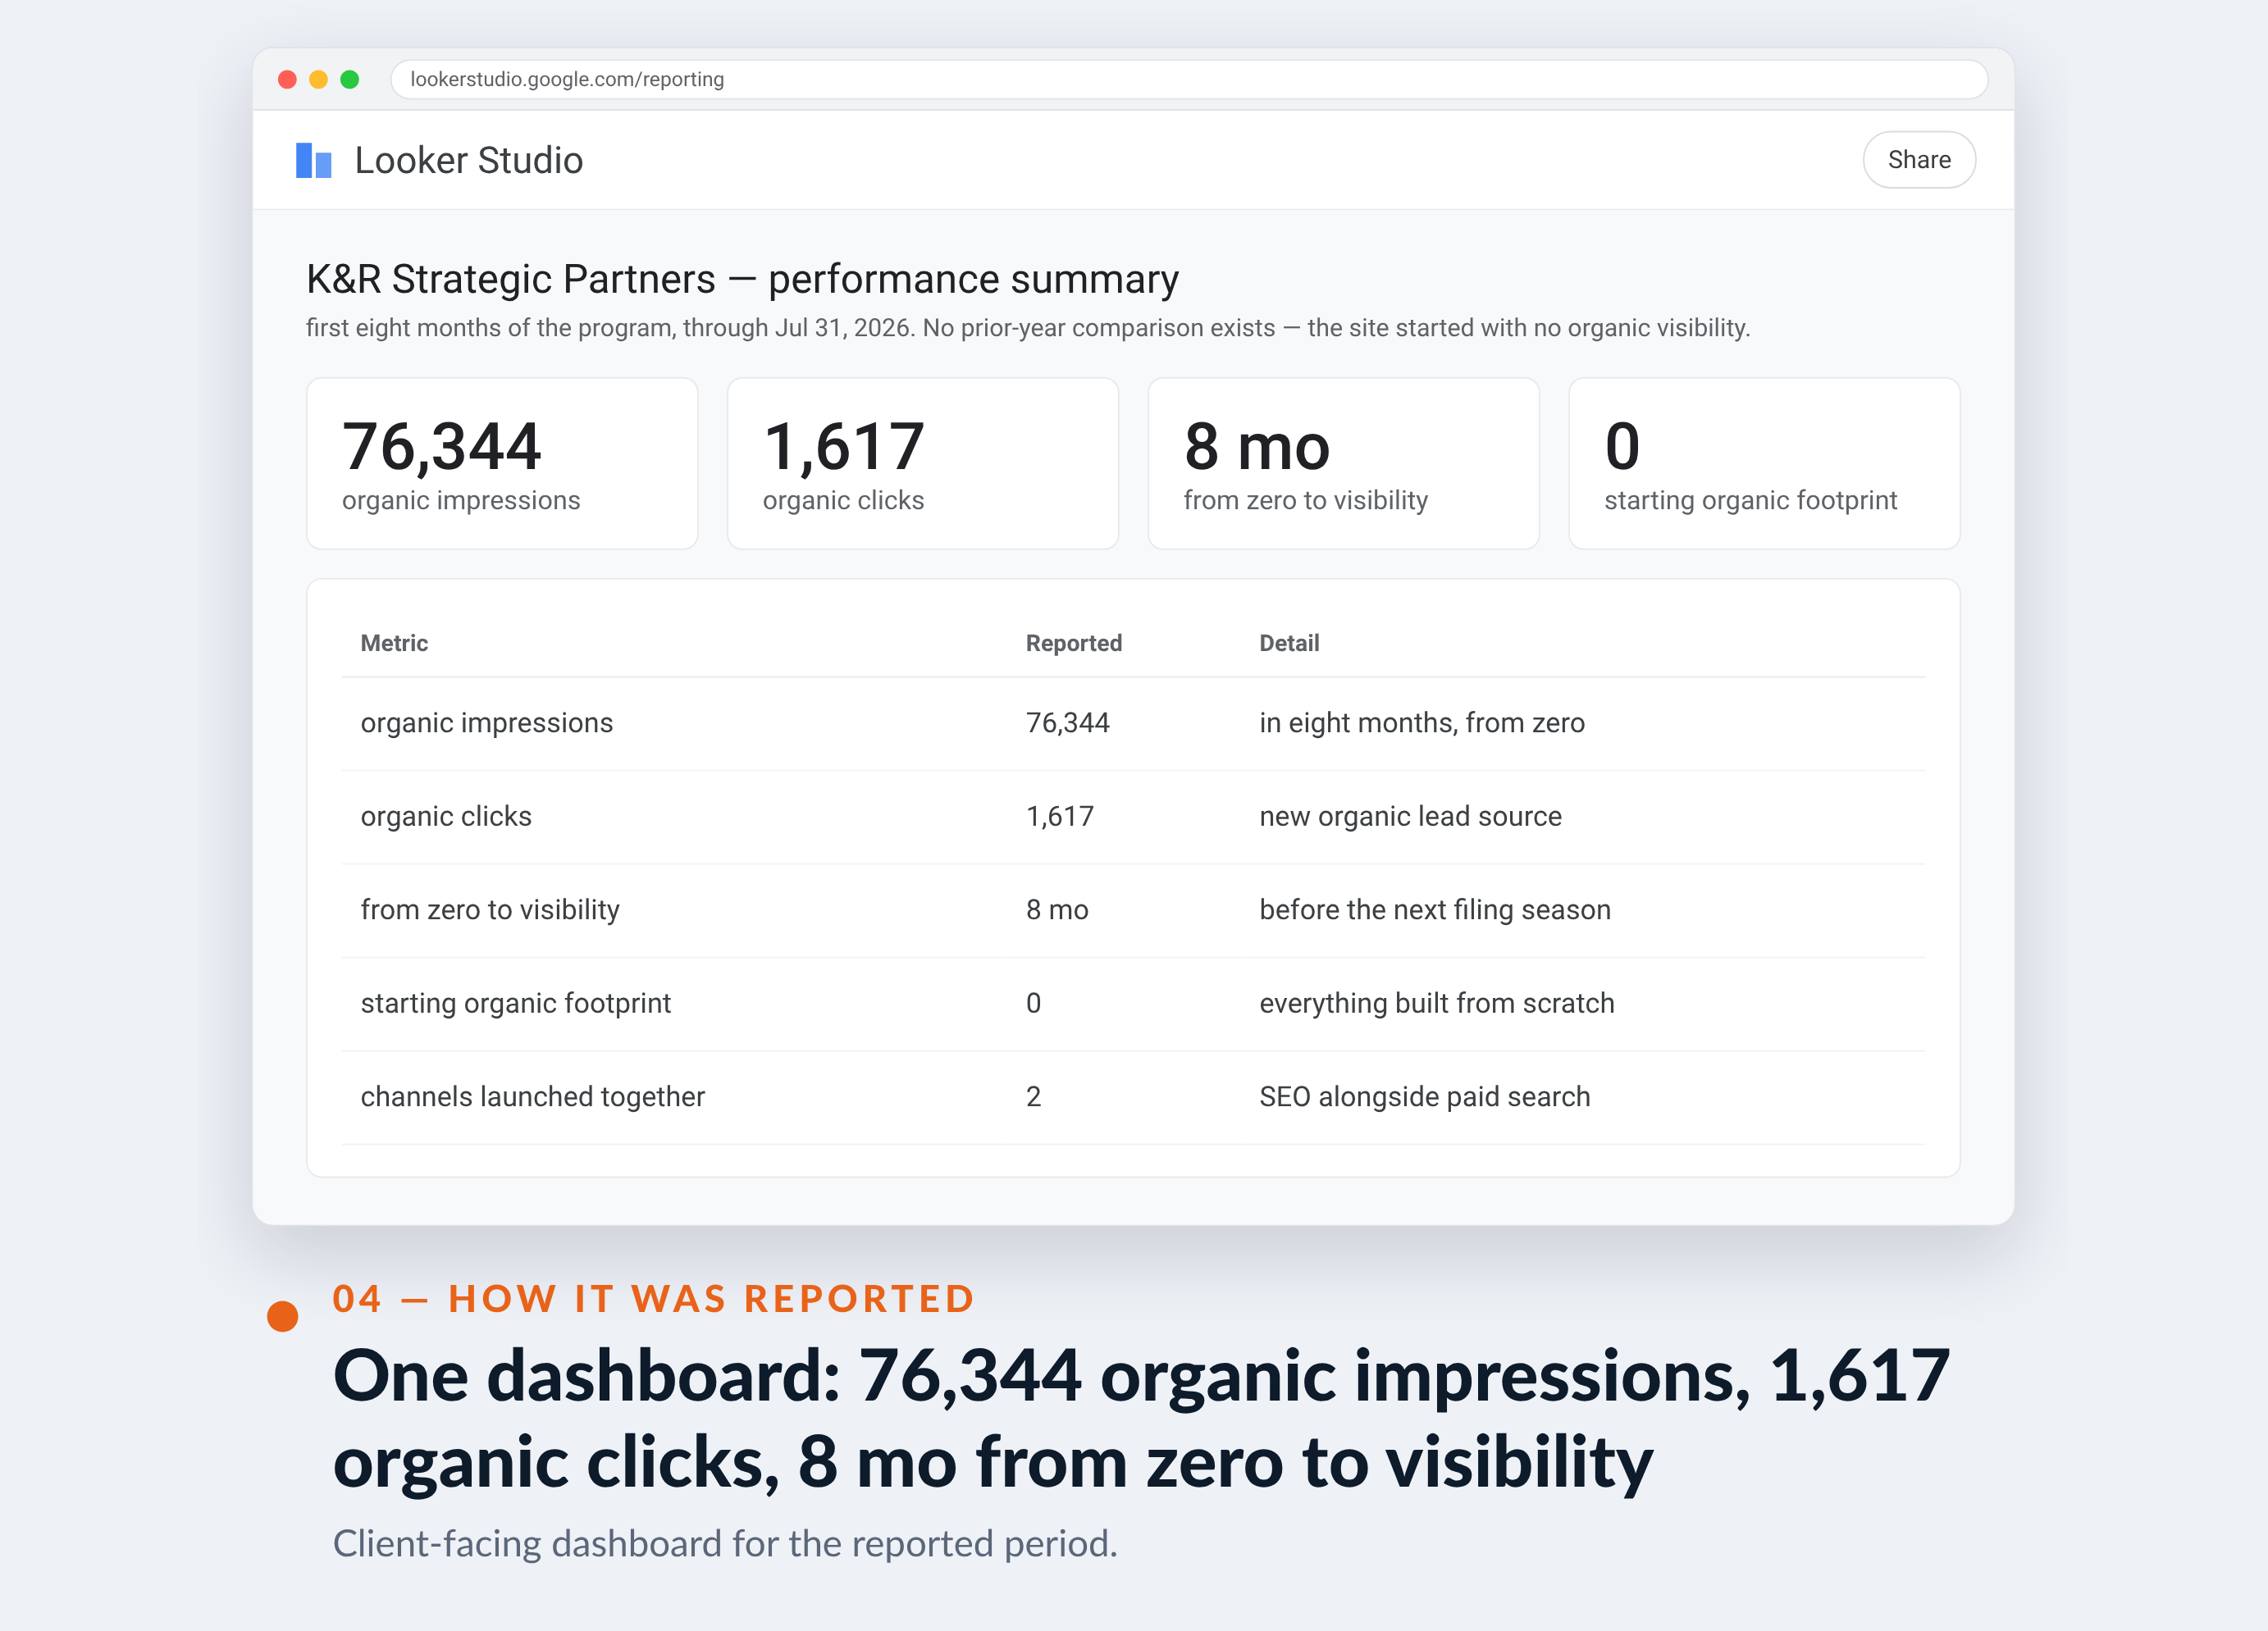Screen dimensions: 2268x1631
Task: Click 'starting organic footprint' table row label
Action: point(515,1003)
